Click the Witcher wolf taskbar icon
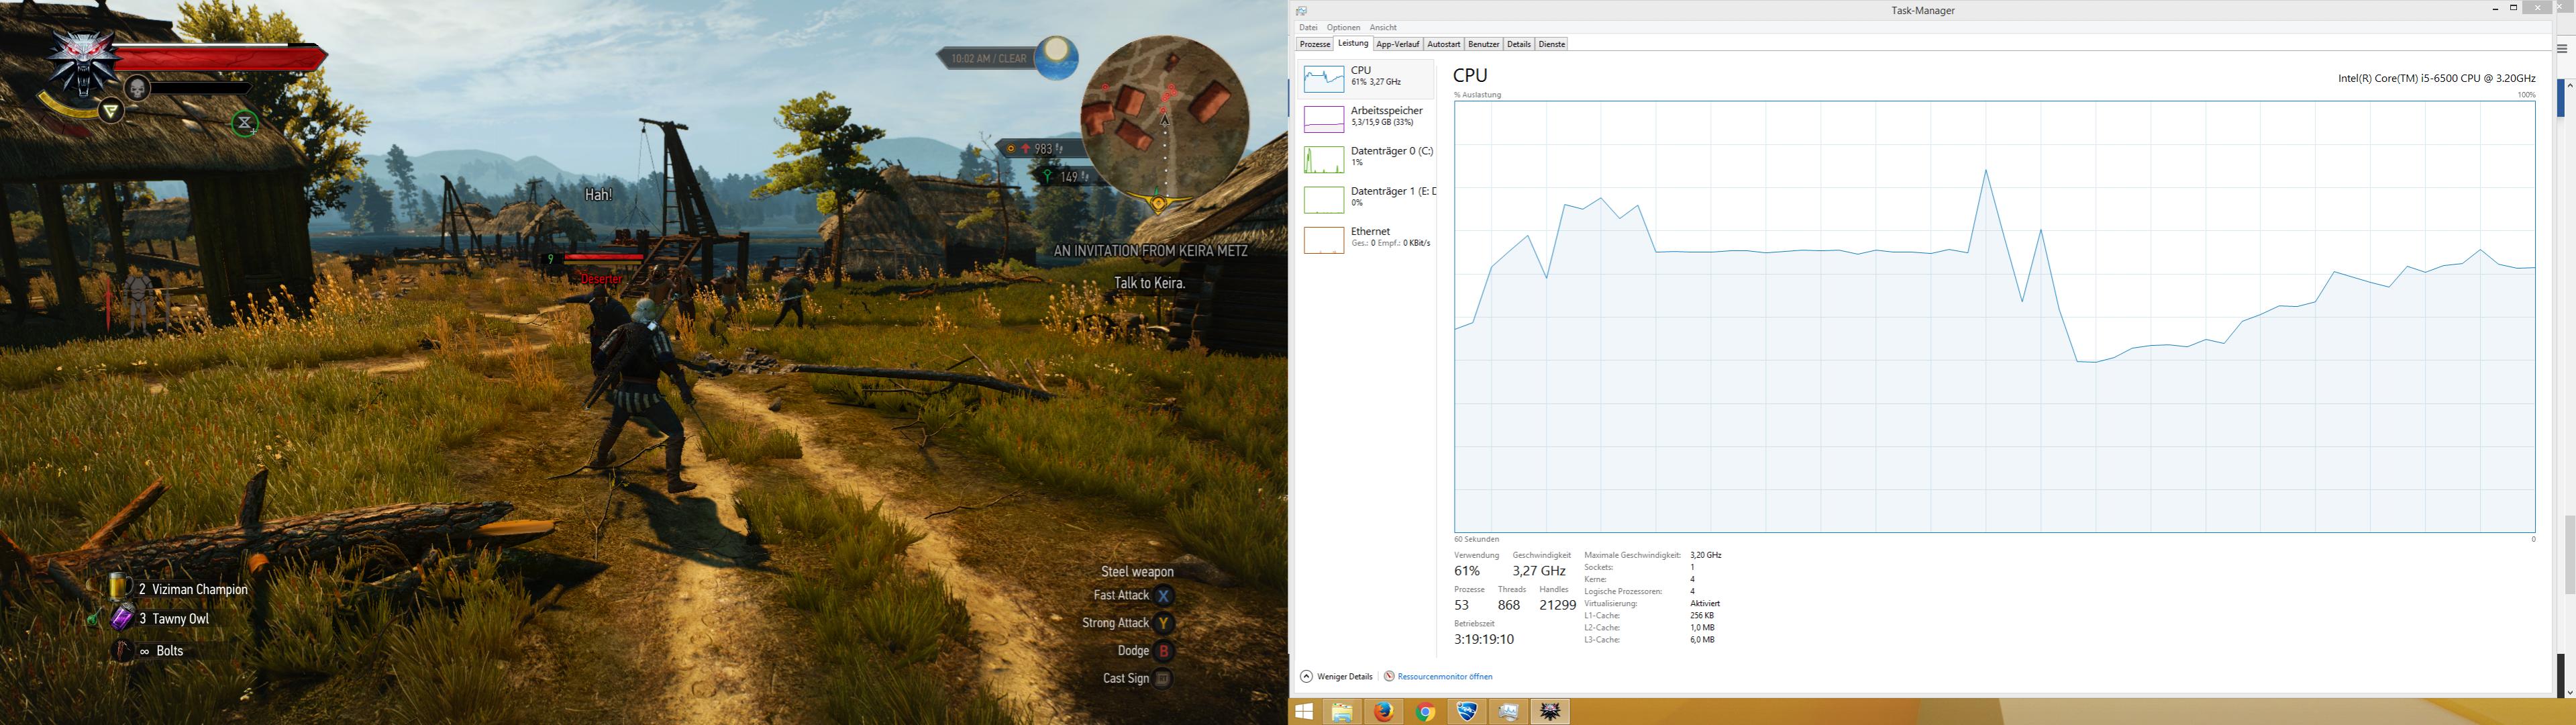Image resolution: width=2576 pixels, height=725 pixels. [x=1550, y=712]
